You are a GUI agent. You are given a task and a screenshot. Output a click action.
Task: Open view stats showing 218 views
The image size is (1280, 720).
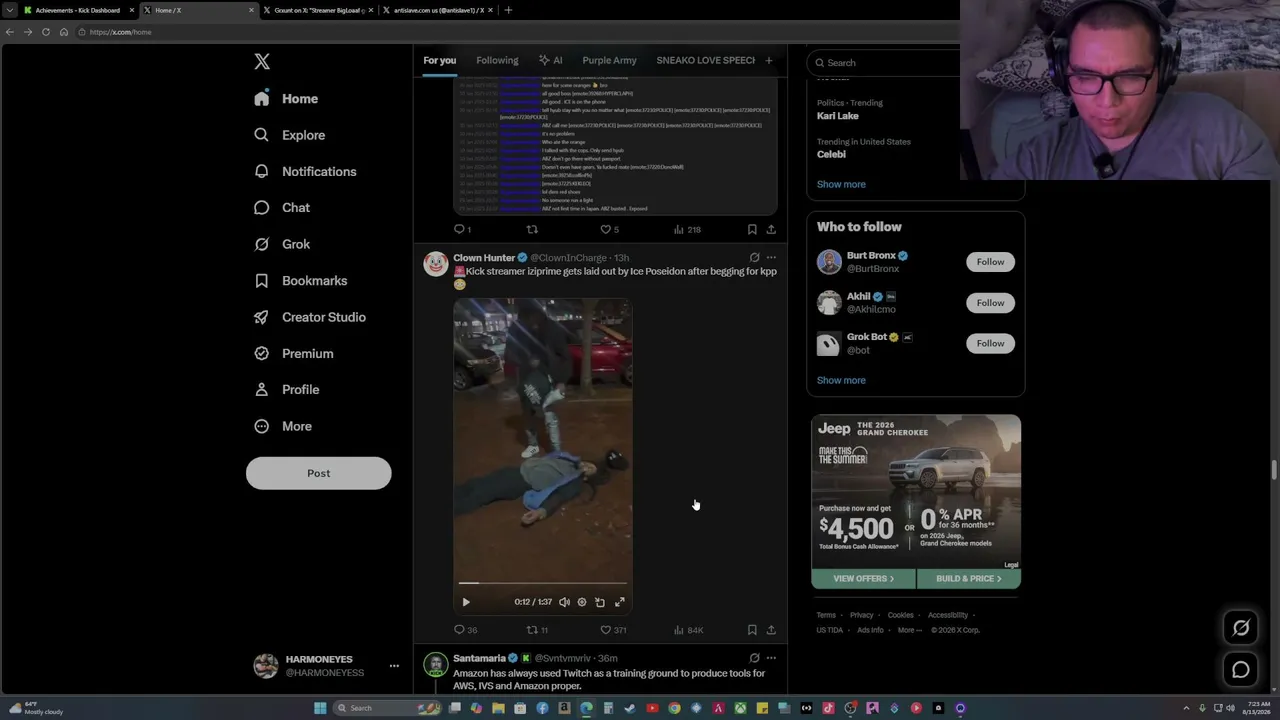[x=687, y=229]
